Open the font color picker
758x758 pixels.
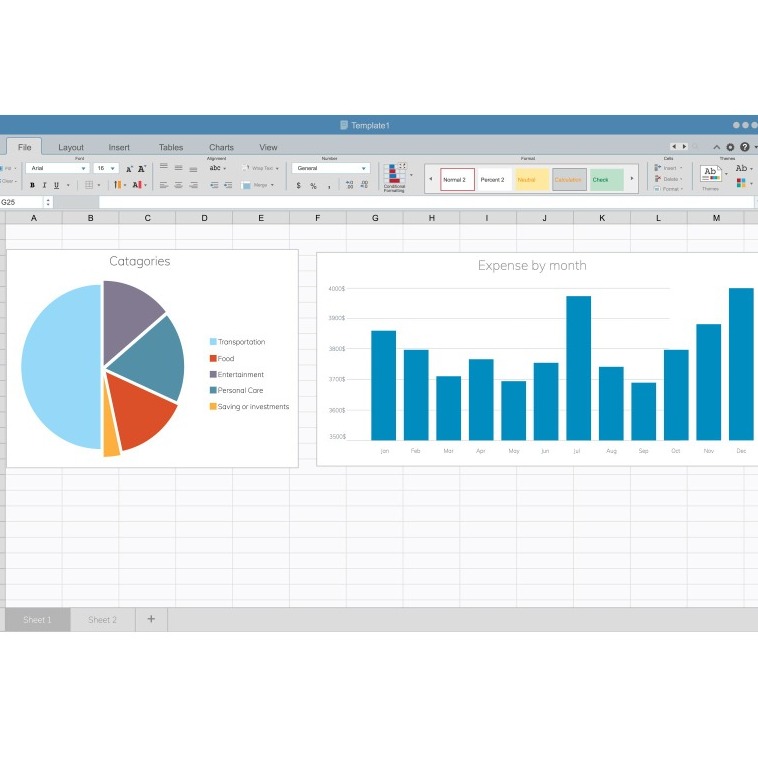coord(138,185)
